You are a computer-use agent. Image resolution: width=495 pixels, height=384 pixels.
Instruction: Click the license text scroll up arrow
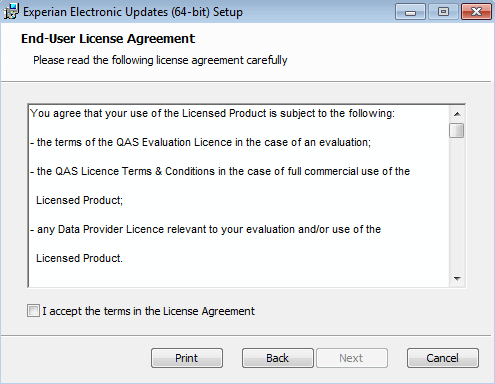(457, 114)
